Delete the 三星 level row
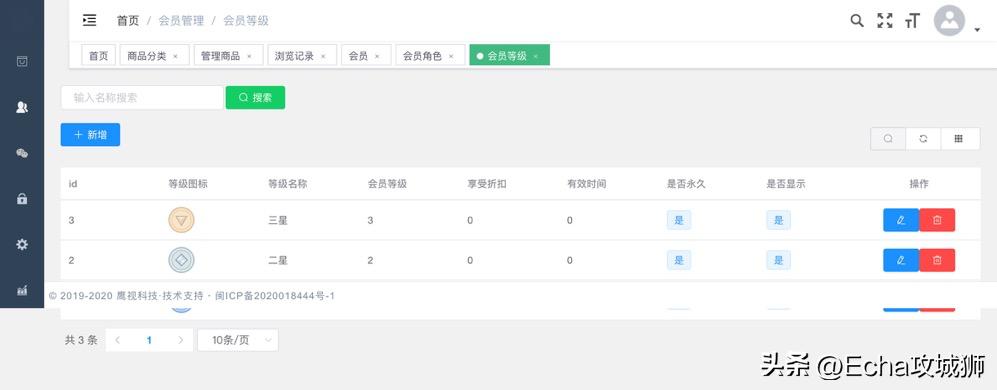This screenshot has height=390, width=997. coord(937,220)
